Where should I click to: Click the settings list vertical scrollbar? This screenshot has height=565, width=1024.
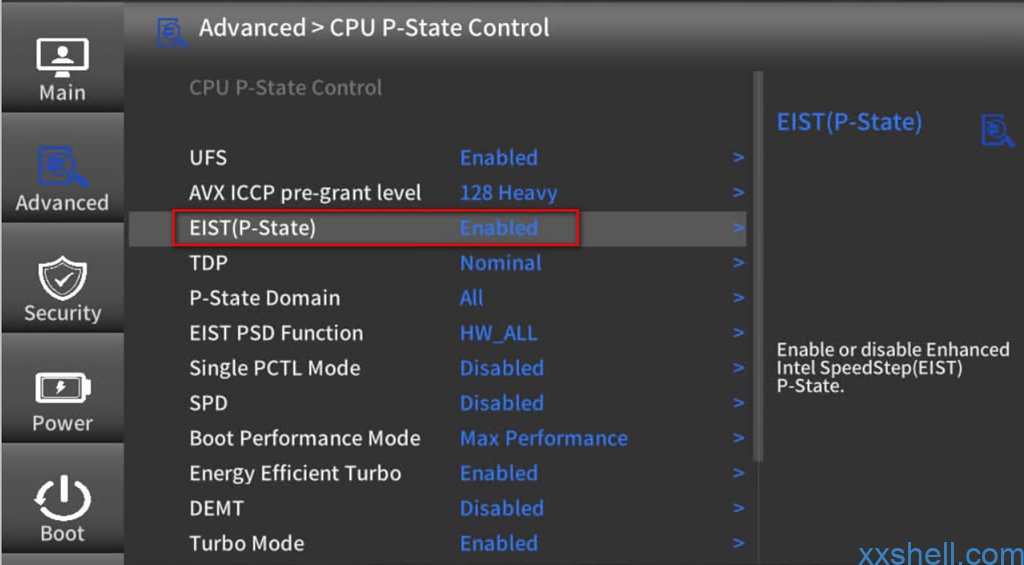pyautogui.click(x=758, y=266)
